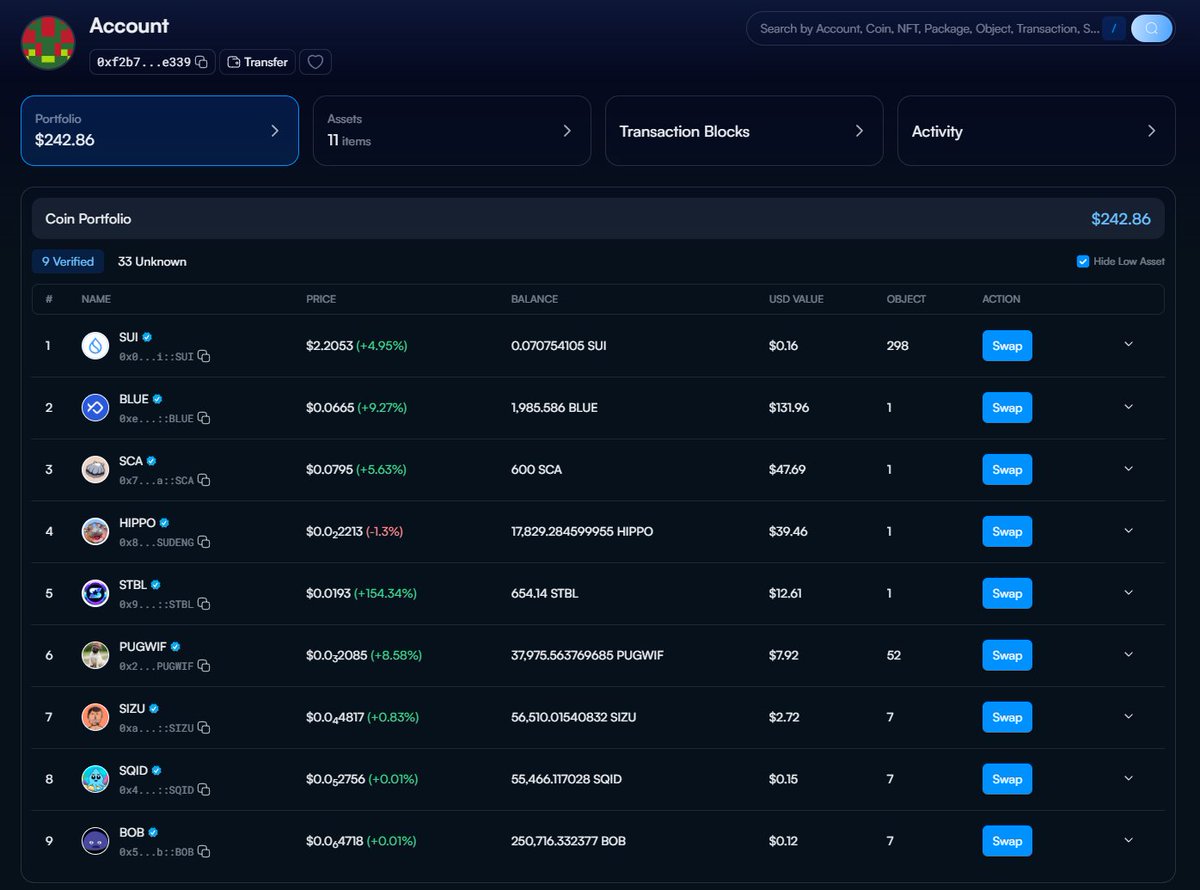Select the HIPPO coin icon
The height and width of the screenshot is (890, 1200).
coord(95,531)
